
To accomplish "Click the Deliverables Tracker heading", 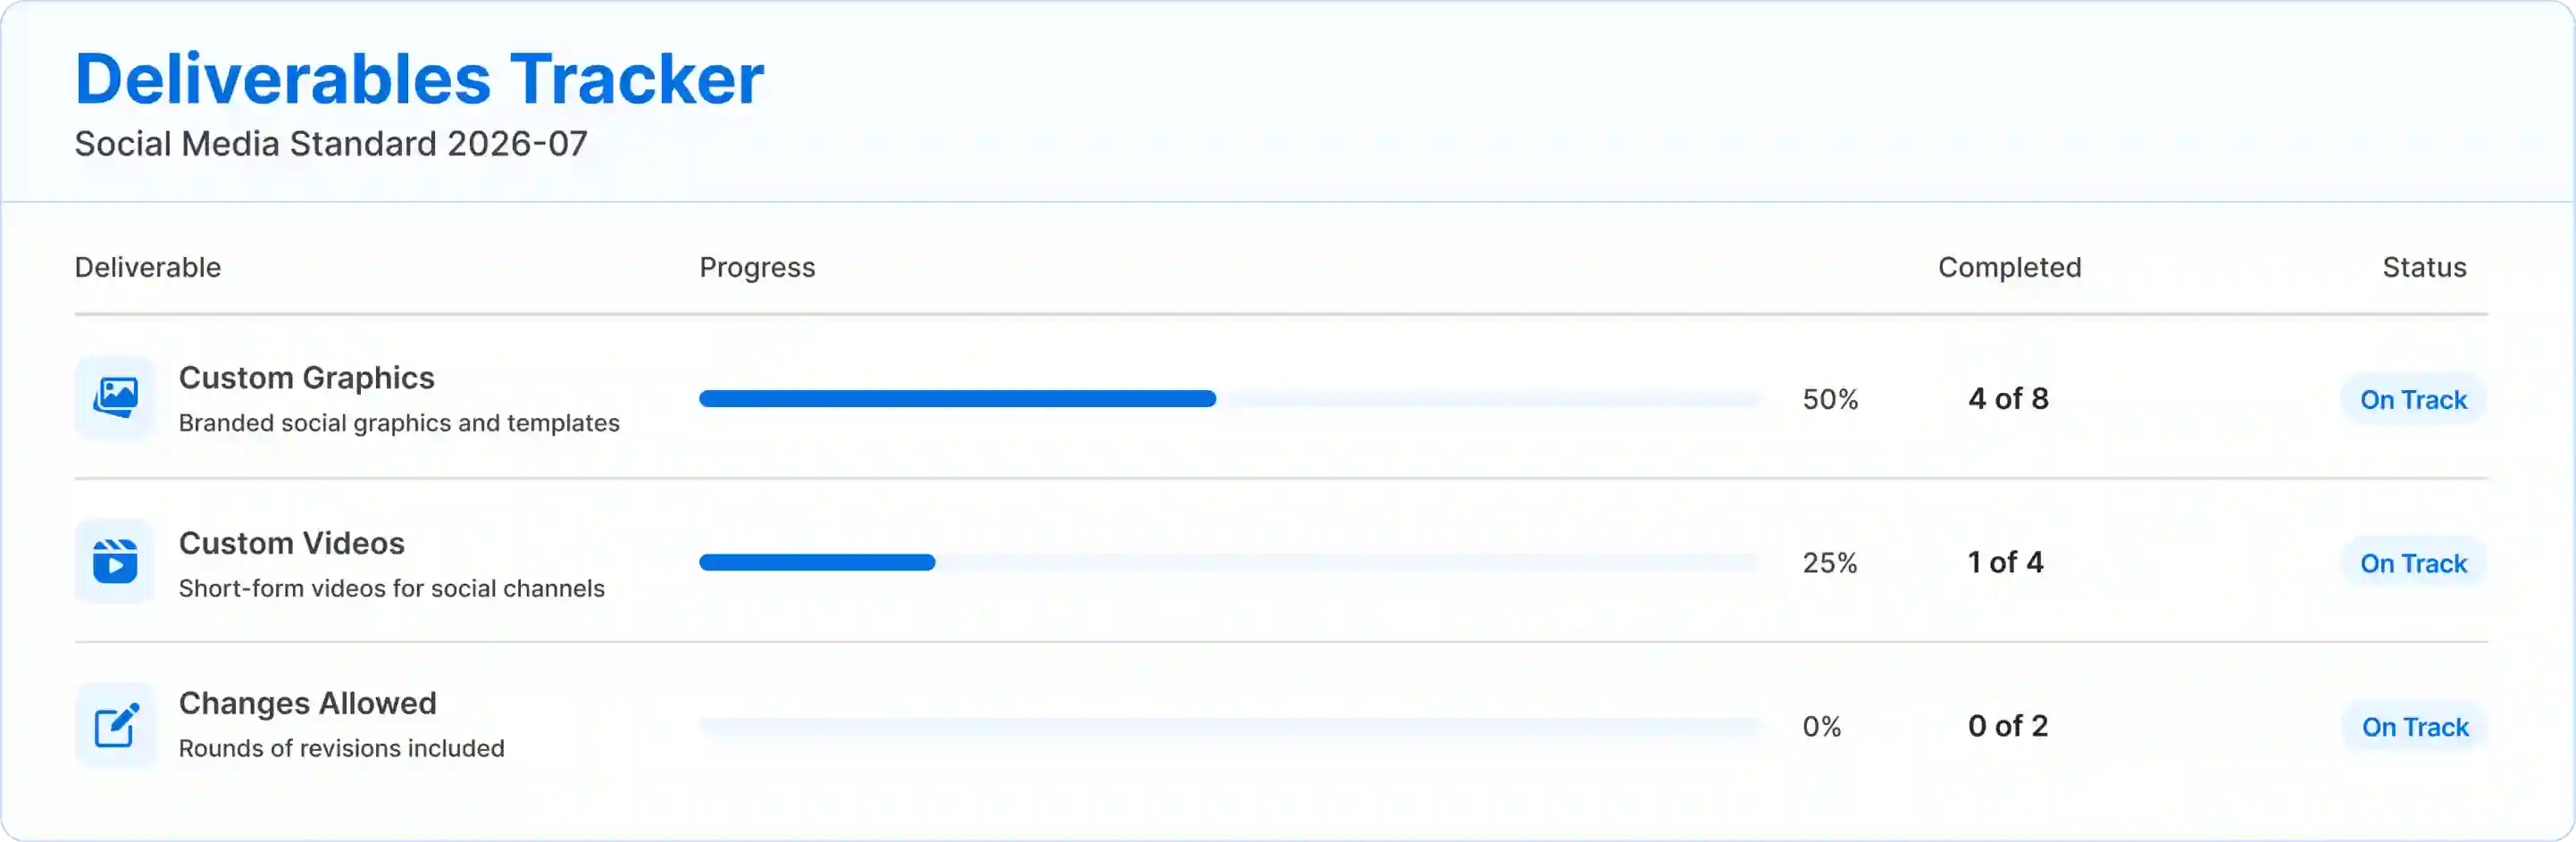I will click(419, 79).
